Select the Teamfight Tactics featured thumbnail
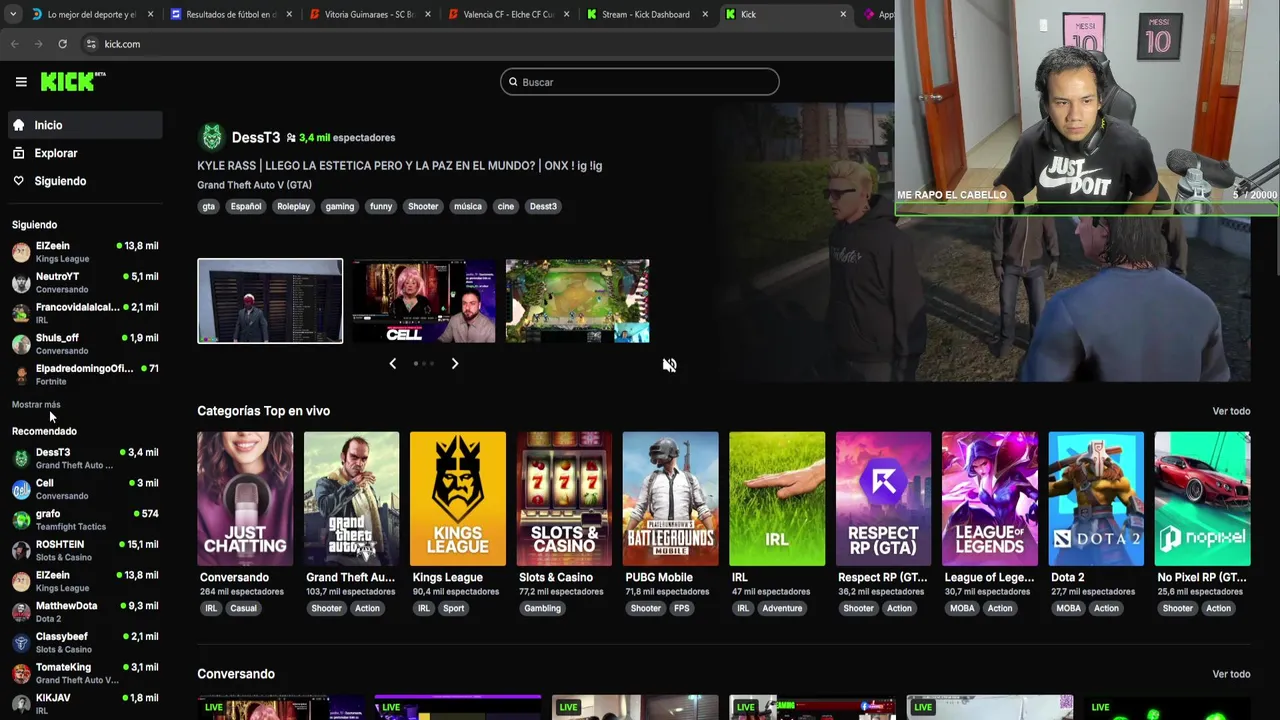The image size is (1280, 720). (x=577, y=301)
